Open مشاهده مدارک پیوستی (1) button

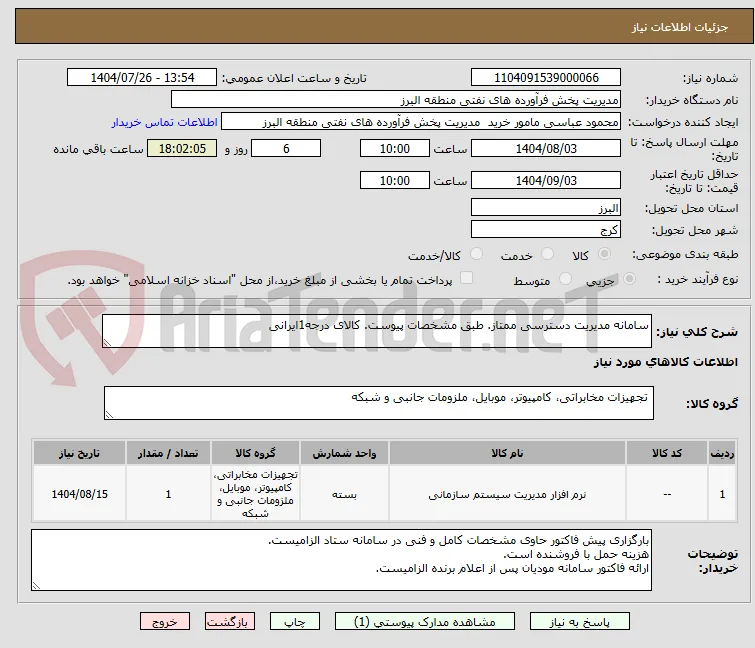(x=425, y=622)
